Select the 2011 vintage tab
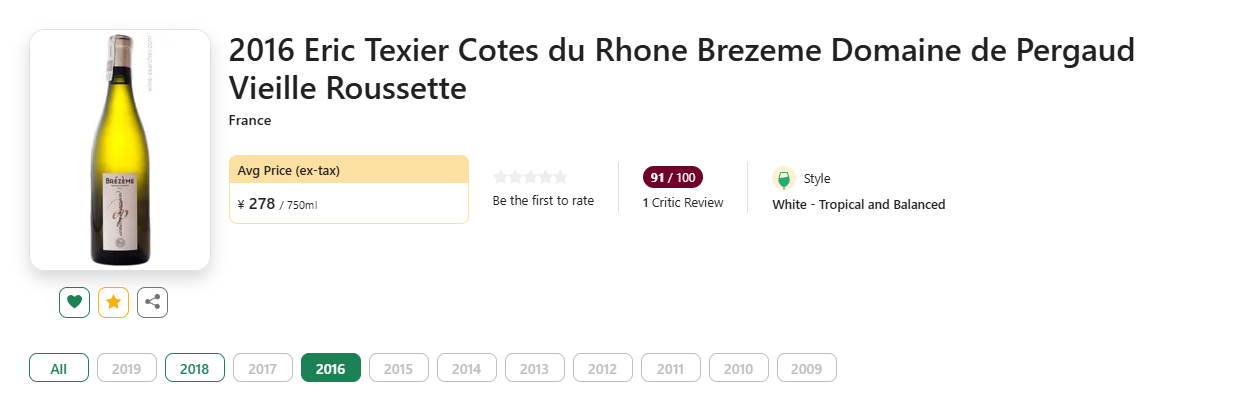The width and height of the screenshot is (1235, 410). [x=671, y=368]
